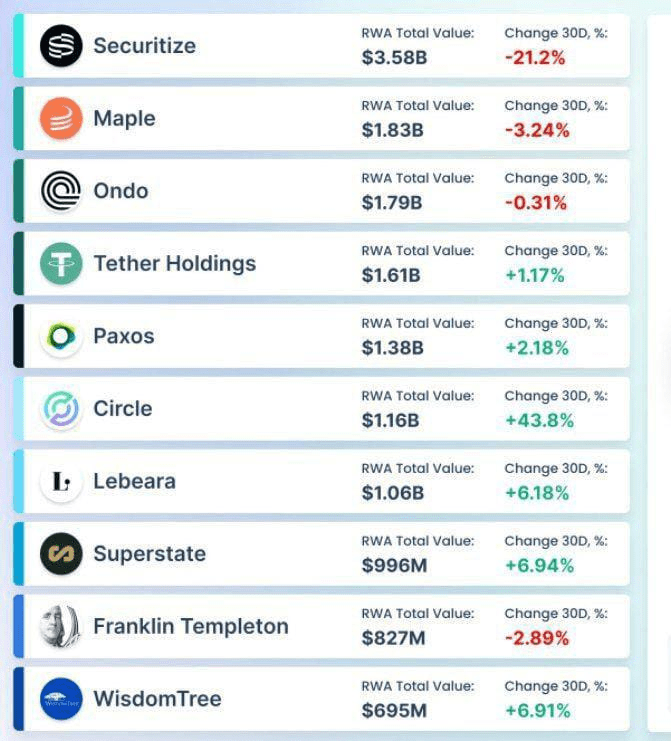
Task: Click the WisdomTree blue logo icon
Action: click(61, 699)
